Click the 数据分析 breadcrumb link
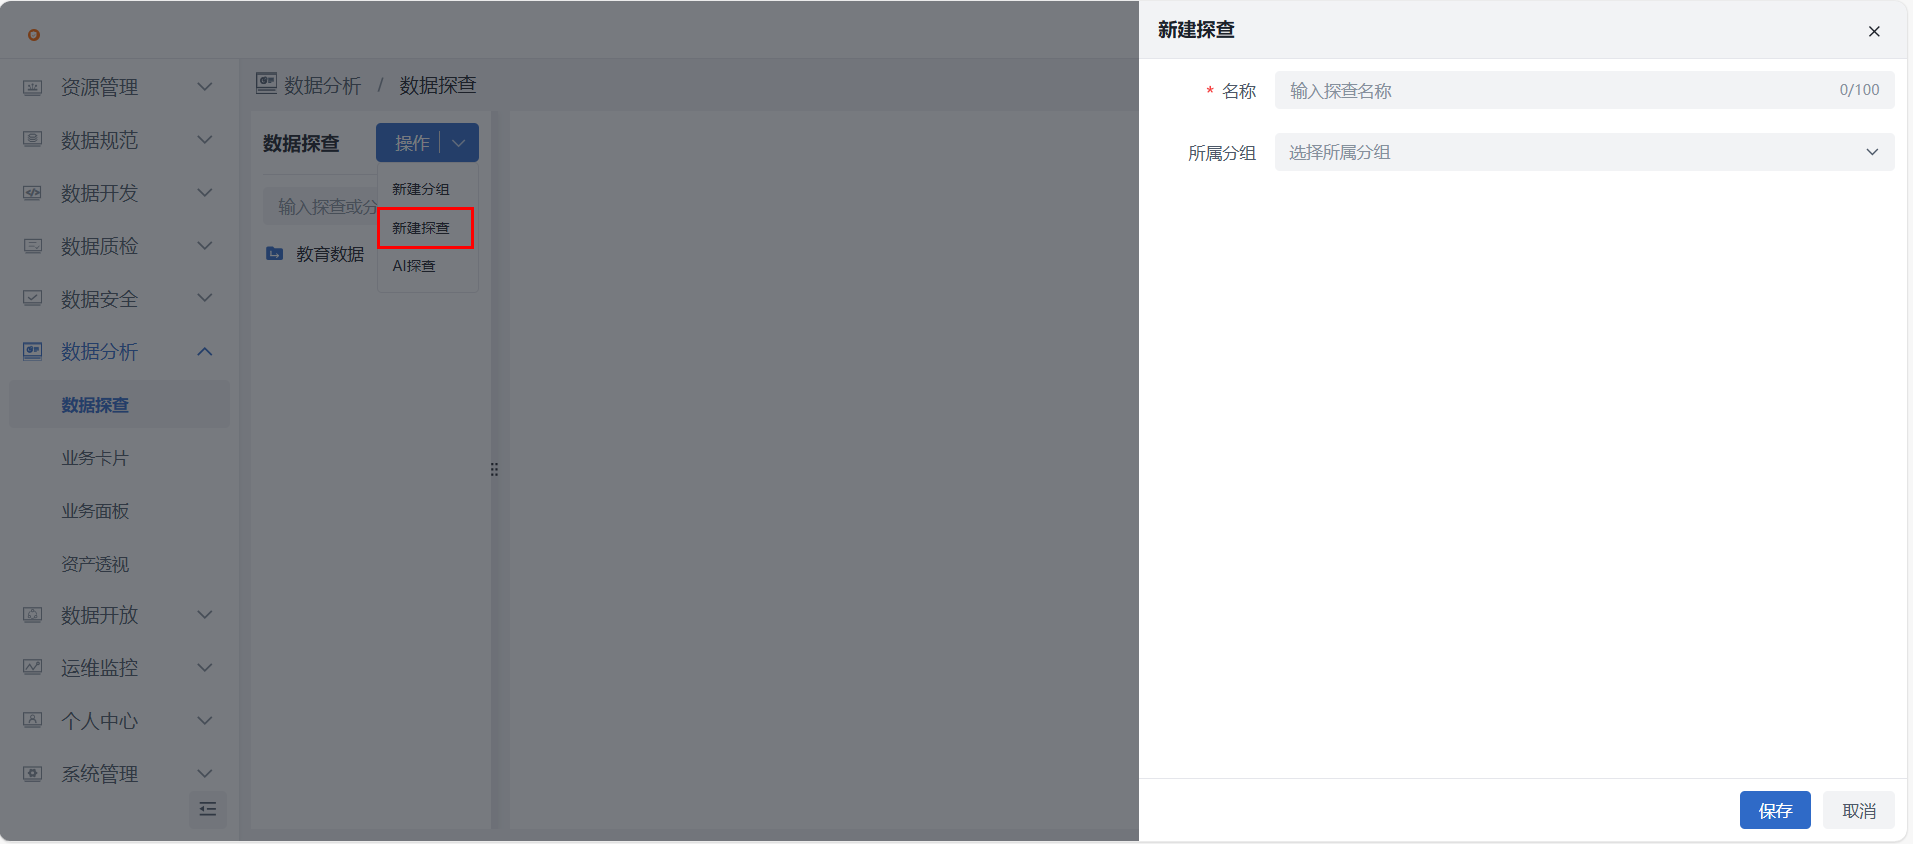Viewport: 1913px width, 844px height. [322, 85]
